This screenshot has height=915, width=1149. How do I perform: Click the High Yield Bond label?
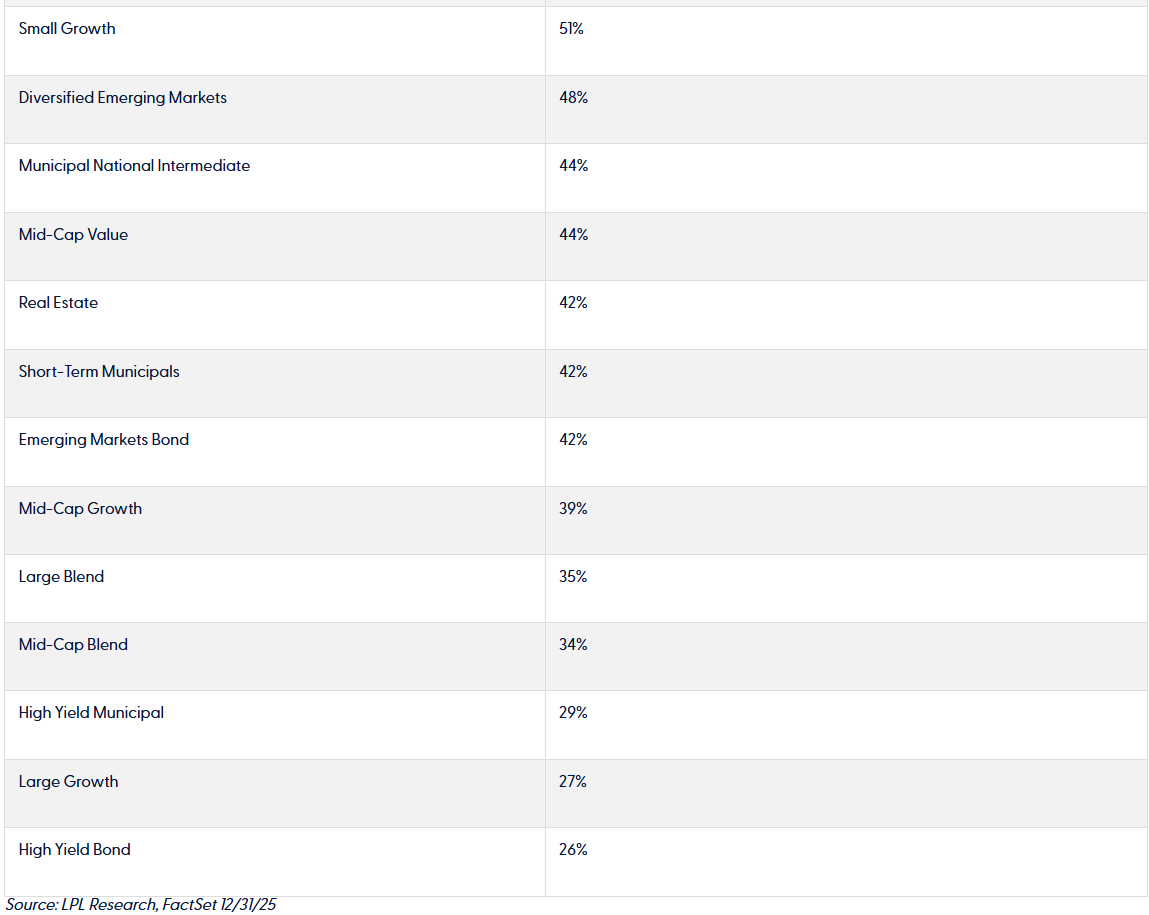point(75,850)
